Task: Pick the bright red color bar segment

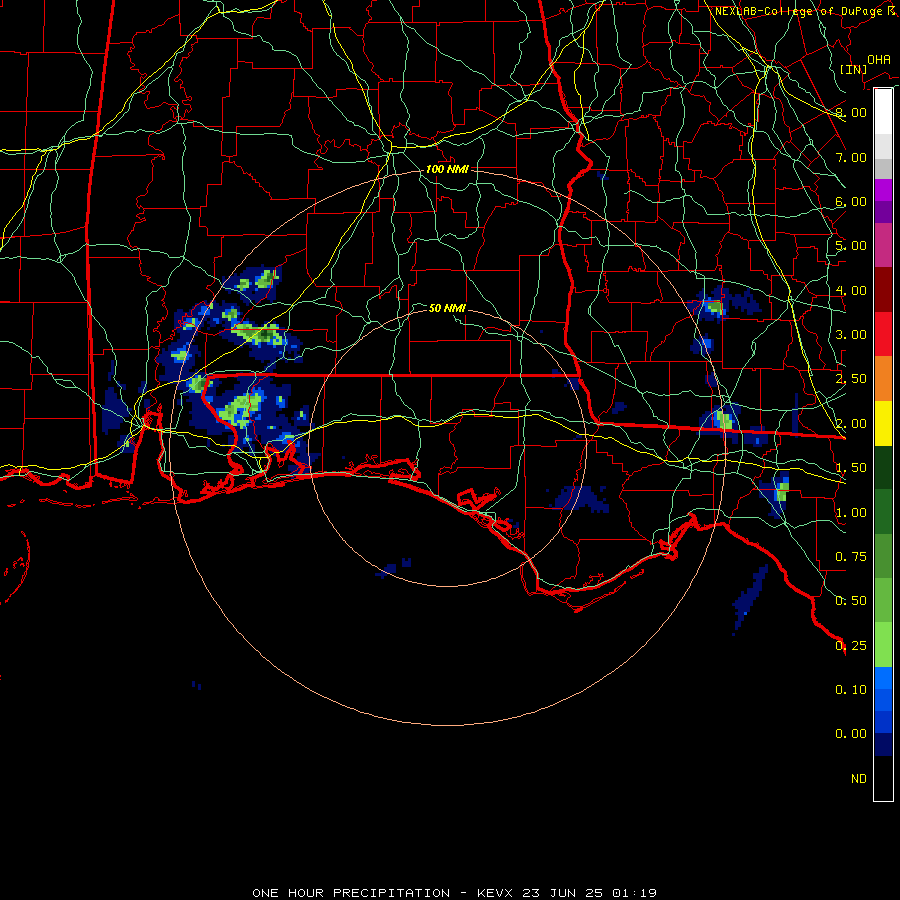Action: [x=883, y=335]
